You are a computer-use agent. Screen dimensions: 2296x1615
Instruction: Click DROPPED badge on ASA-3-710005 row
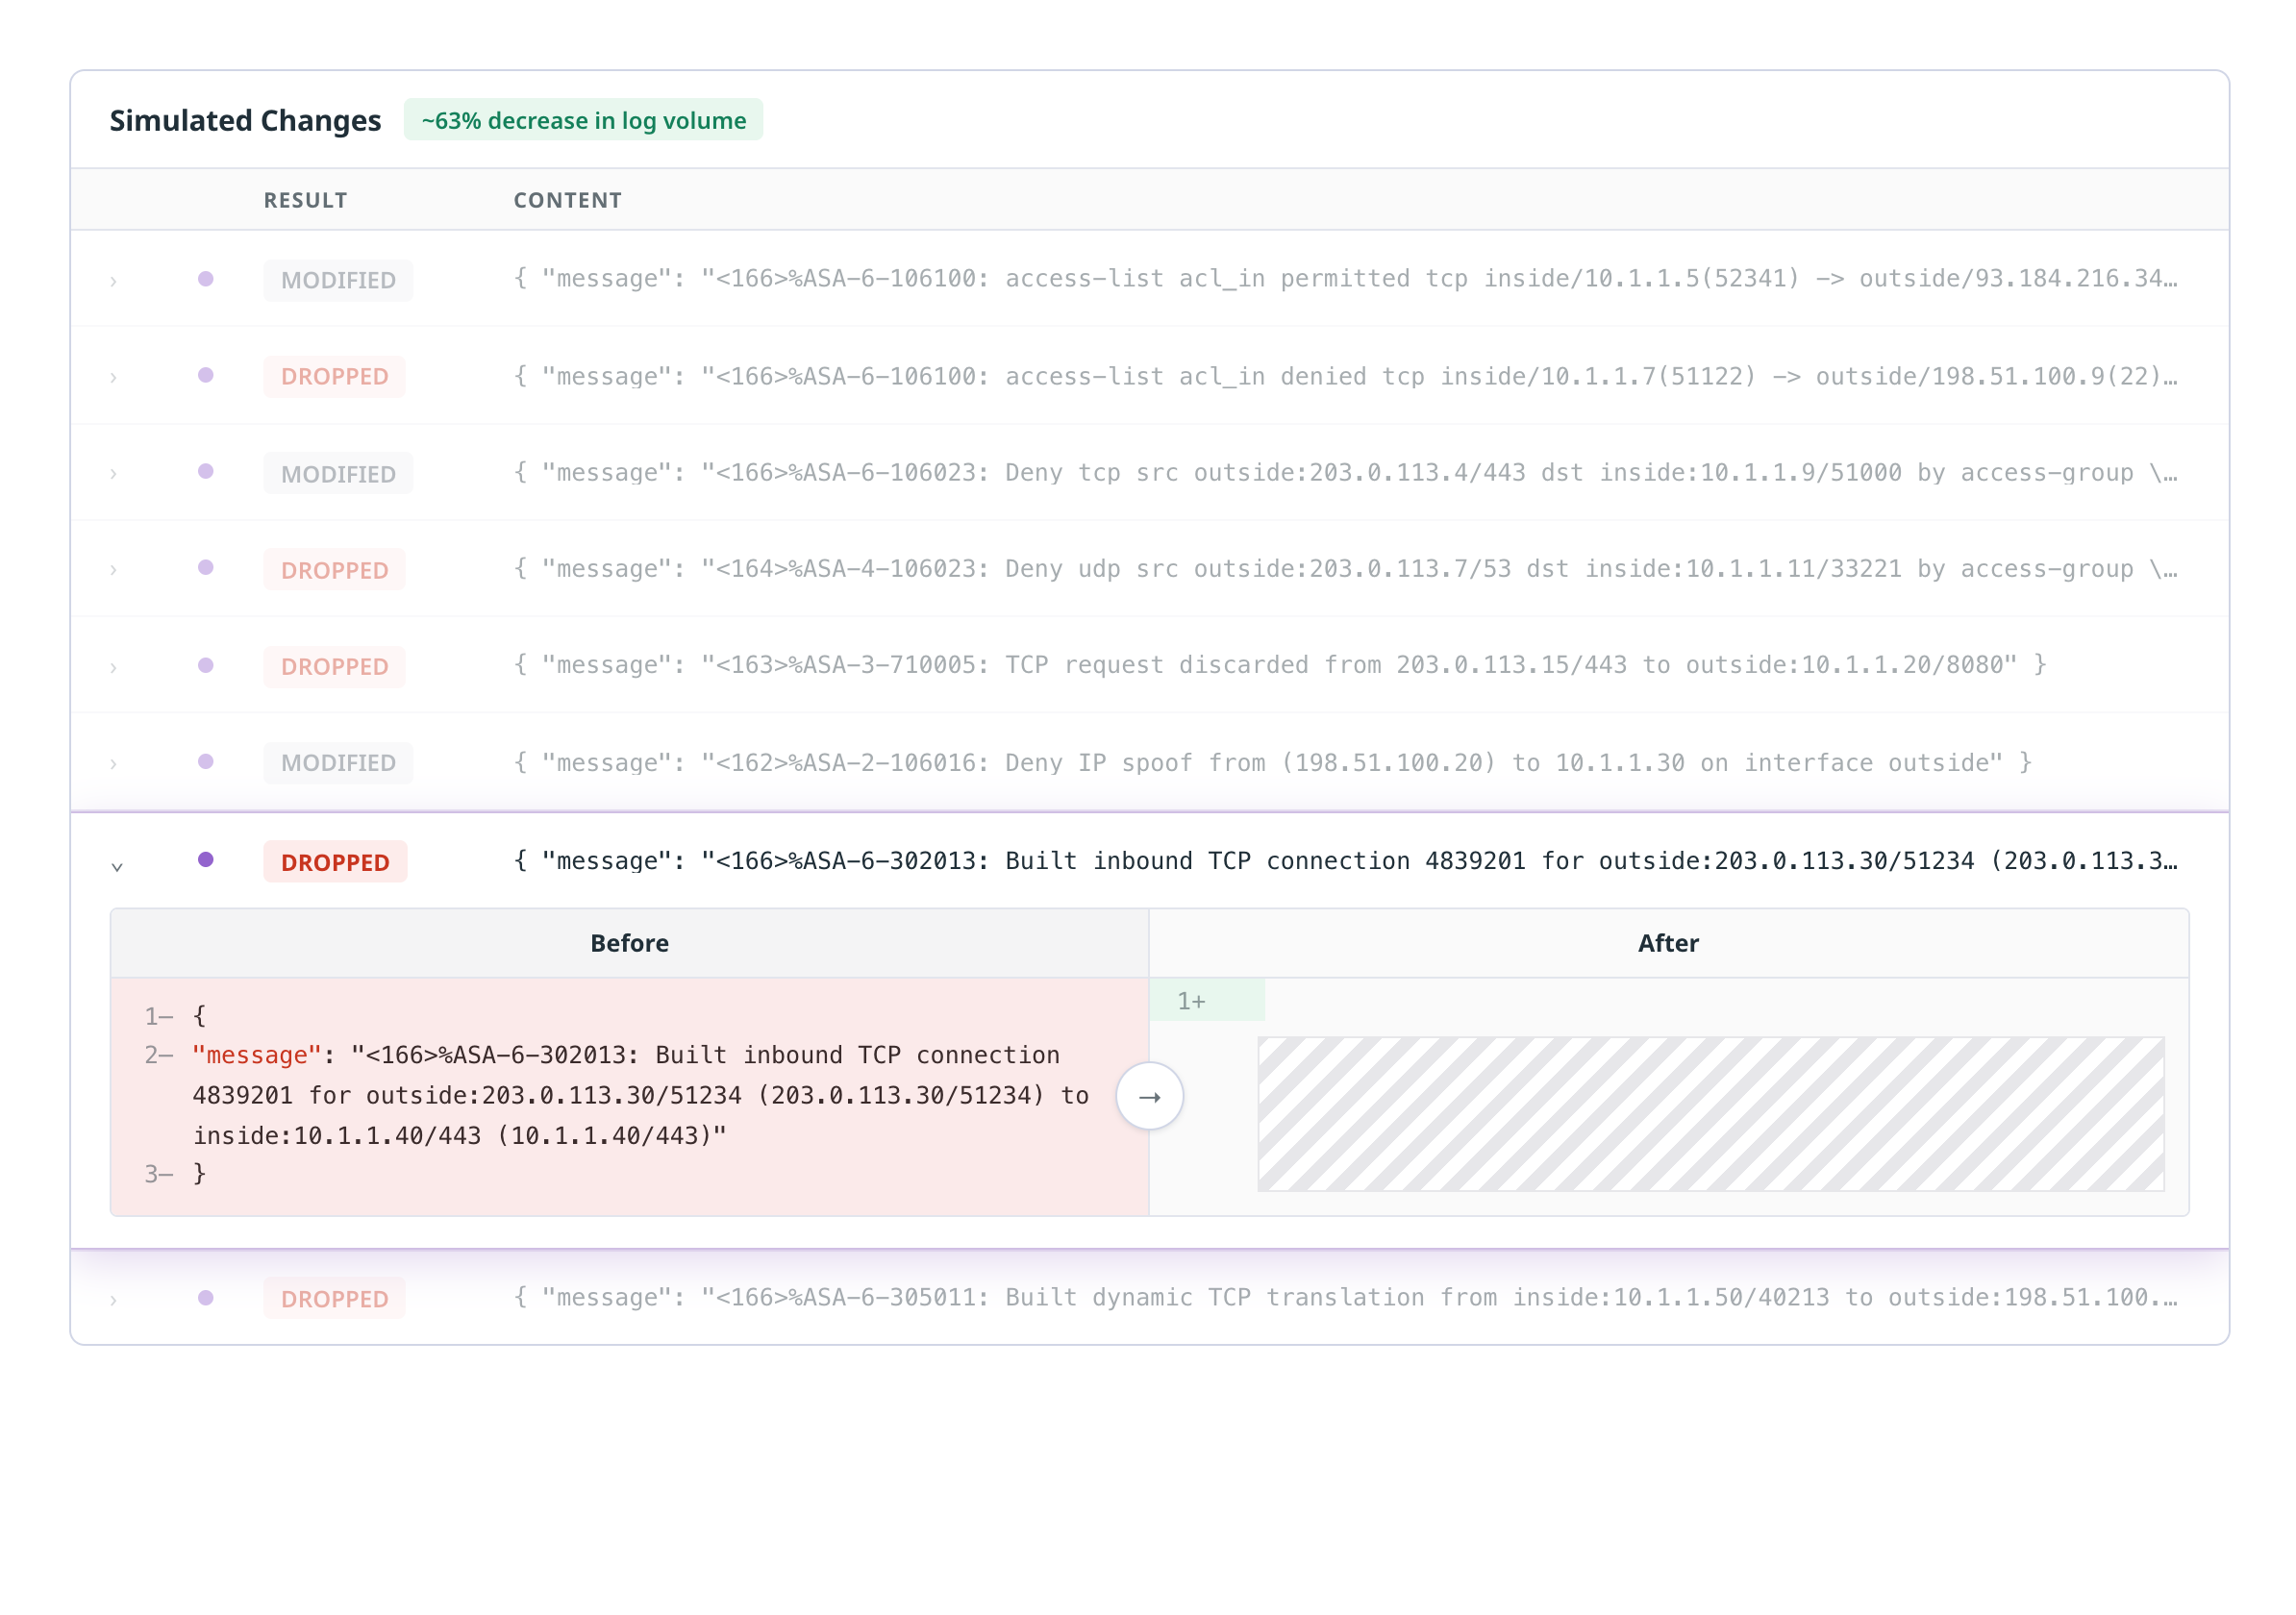(334, 667)
